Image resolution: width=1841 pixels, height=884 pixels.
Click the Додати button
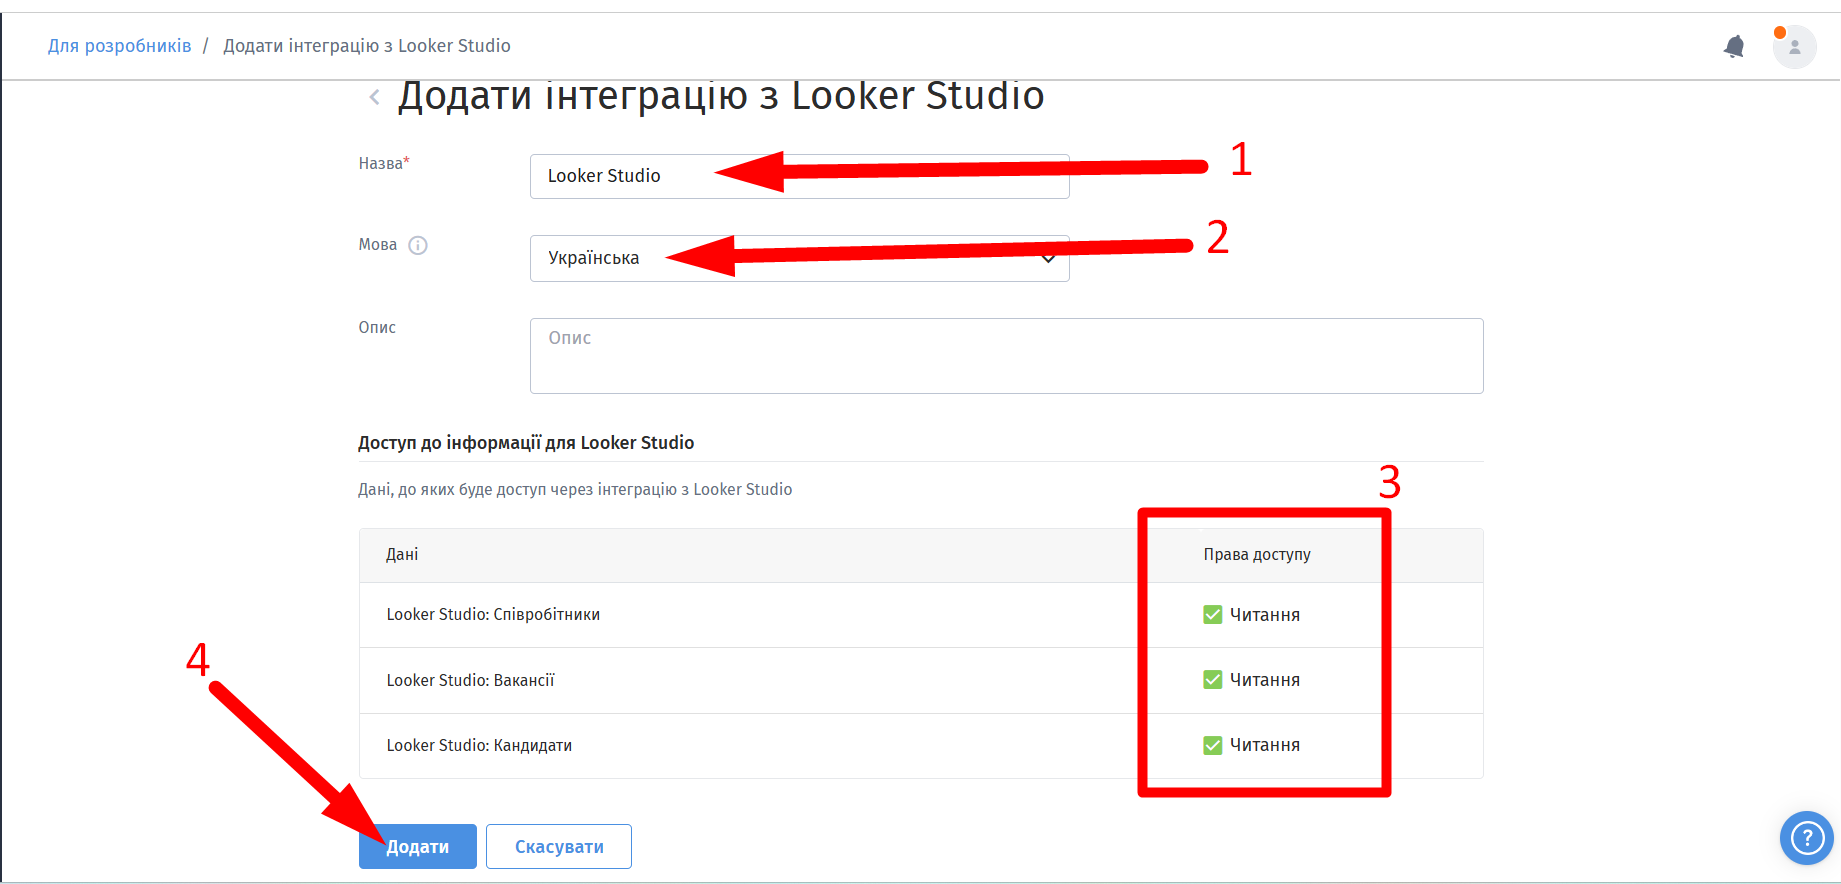tap(418, 847)
